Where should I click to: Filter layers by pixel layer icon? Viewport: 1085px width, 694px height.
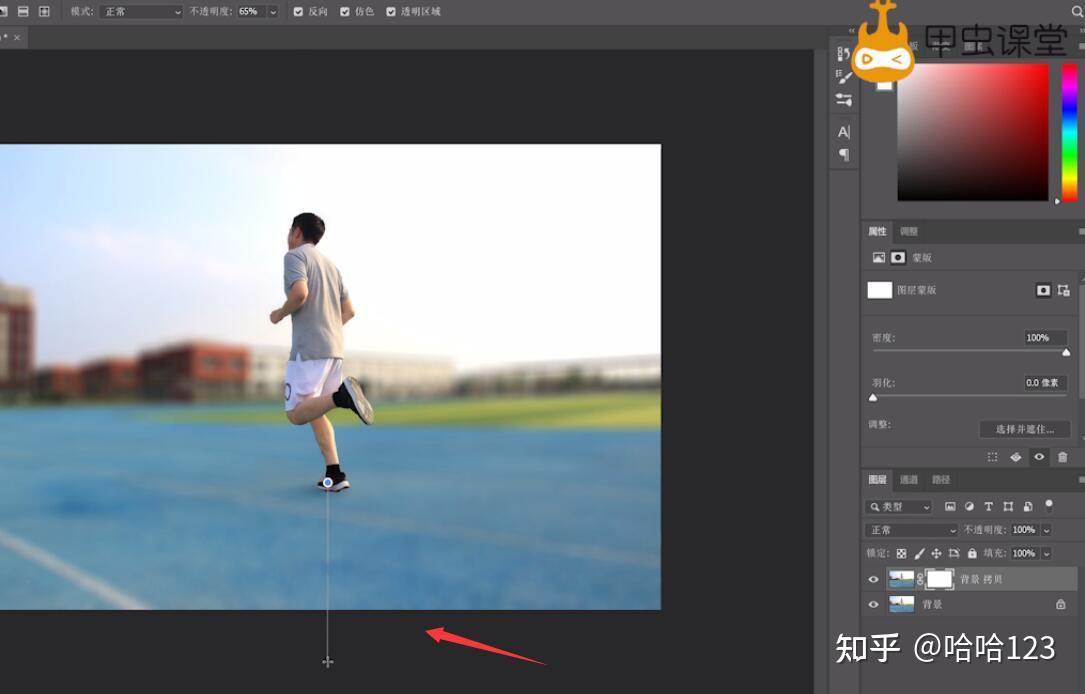(950, 506)
